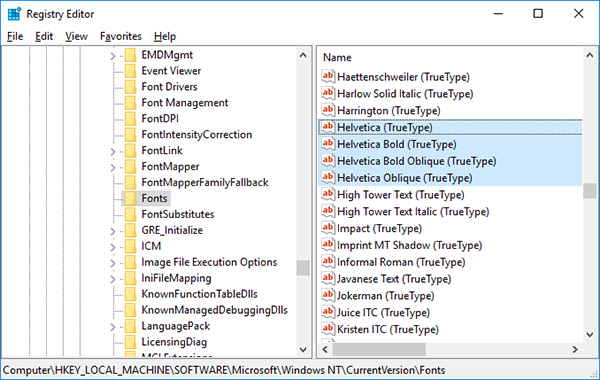The image size is (600, 380).
Task: Click the string value icon beside Helvetica Bold Oblique
Action: pyautogui.click(x=328, y=161)
